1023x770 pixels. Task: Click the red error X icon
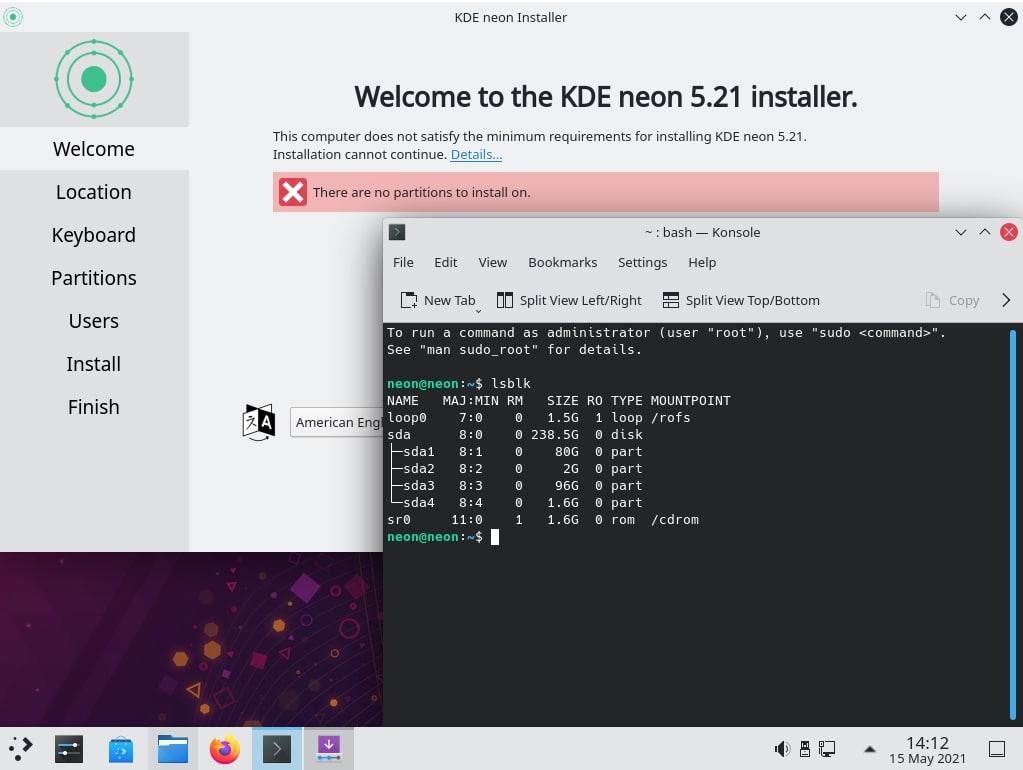[x=292, y=192]
